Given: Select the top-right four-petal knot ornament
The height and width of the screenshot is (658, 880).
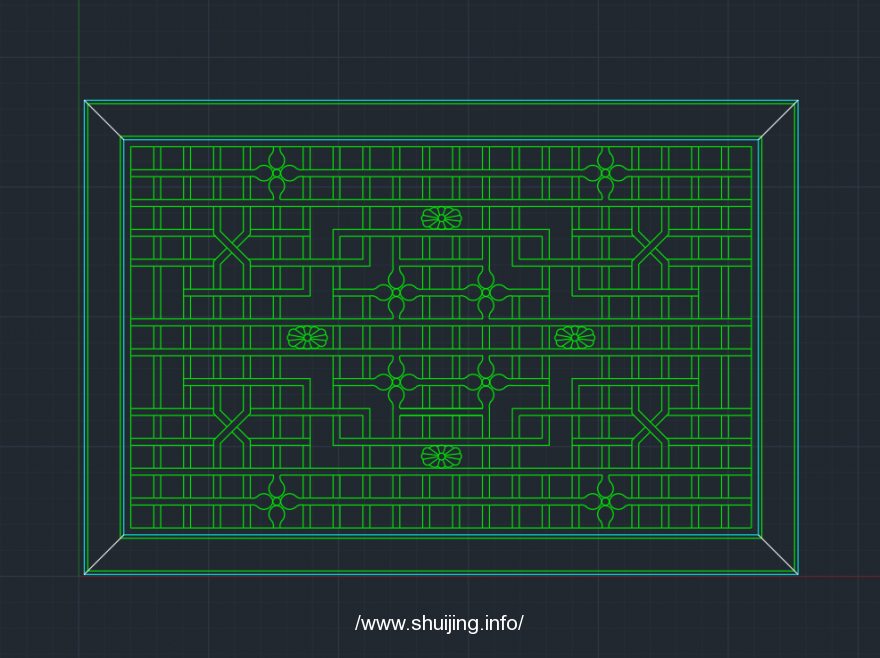Looking at the screenshot, I should [x=605, y=173].
